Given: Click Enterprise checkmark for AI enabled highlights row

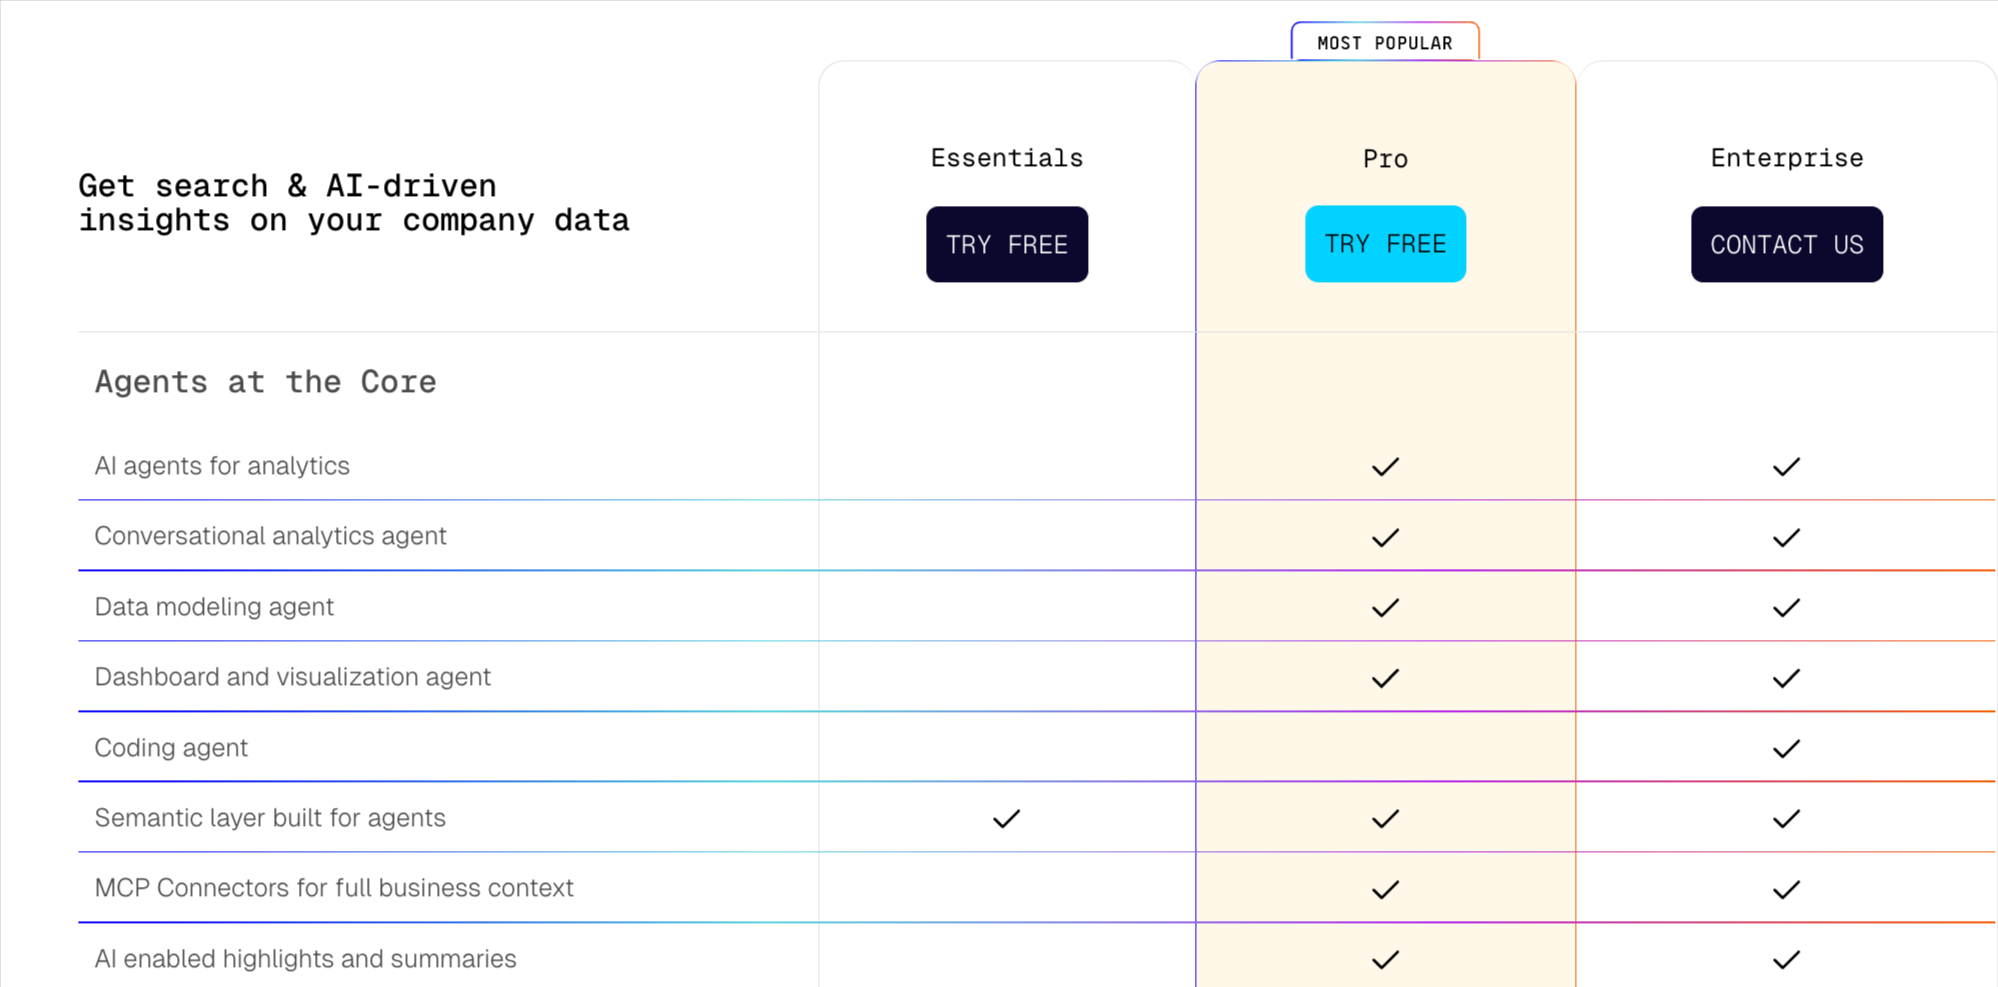Looking at the screenshot, I should pos(1786,960).
